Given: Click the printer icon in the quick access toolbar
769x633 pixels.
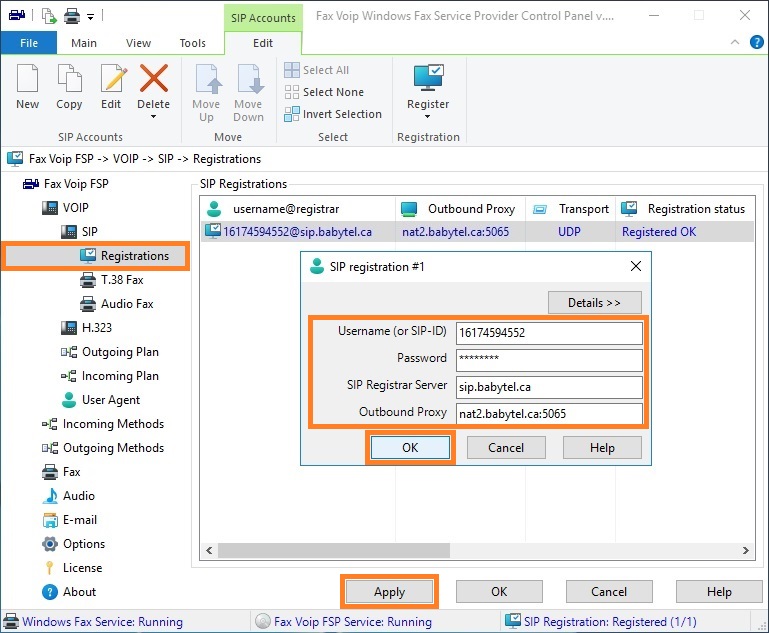Looking at the screenshot, I should [72, 17].
